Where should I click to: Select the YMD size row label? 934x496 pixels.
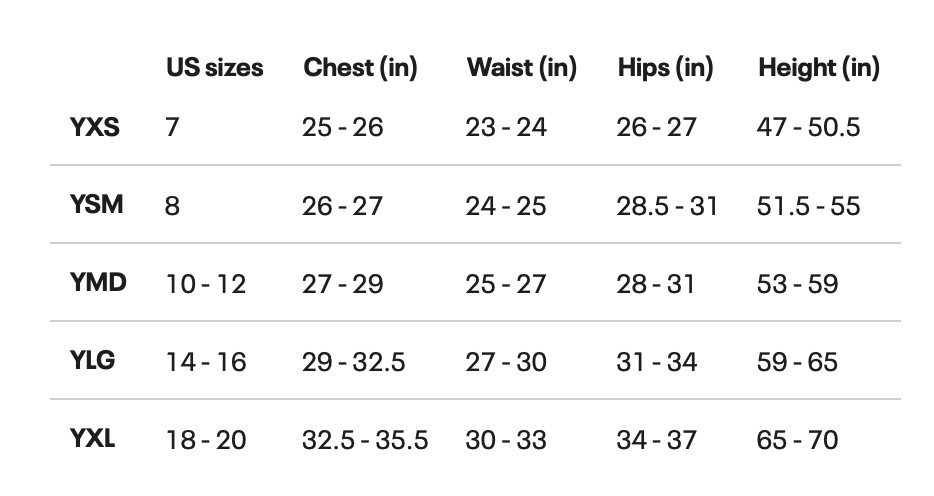click(98, 282)
